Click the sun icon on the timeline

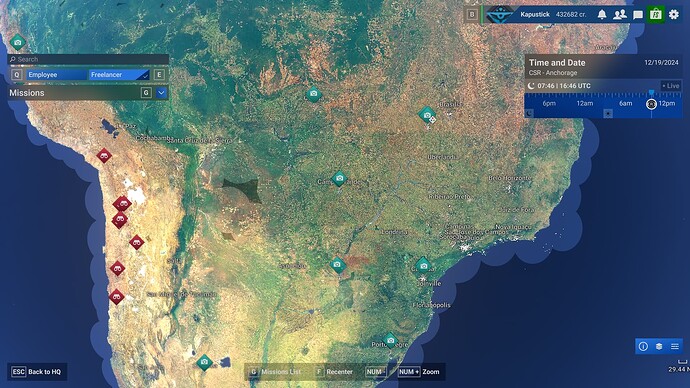tap(608, 113)
